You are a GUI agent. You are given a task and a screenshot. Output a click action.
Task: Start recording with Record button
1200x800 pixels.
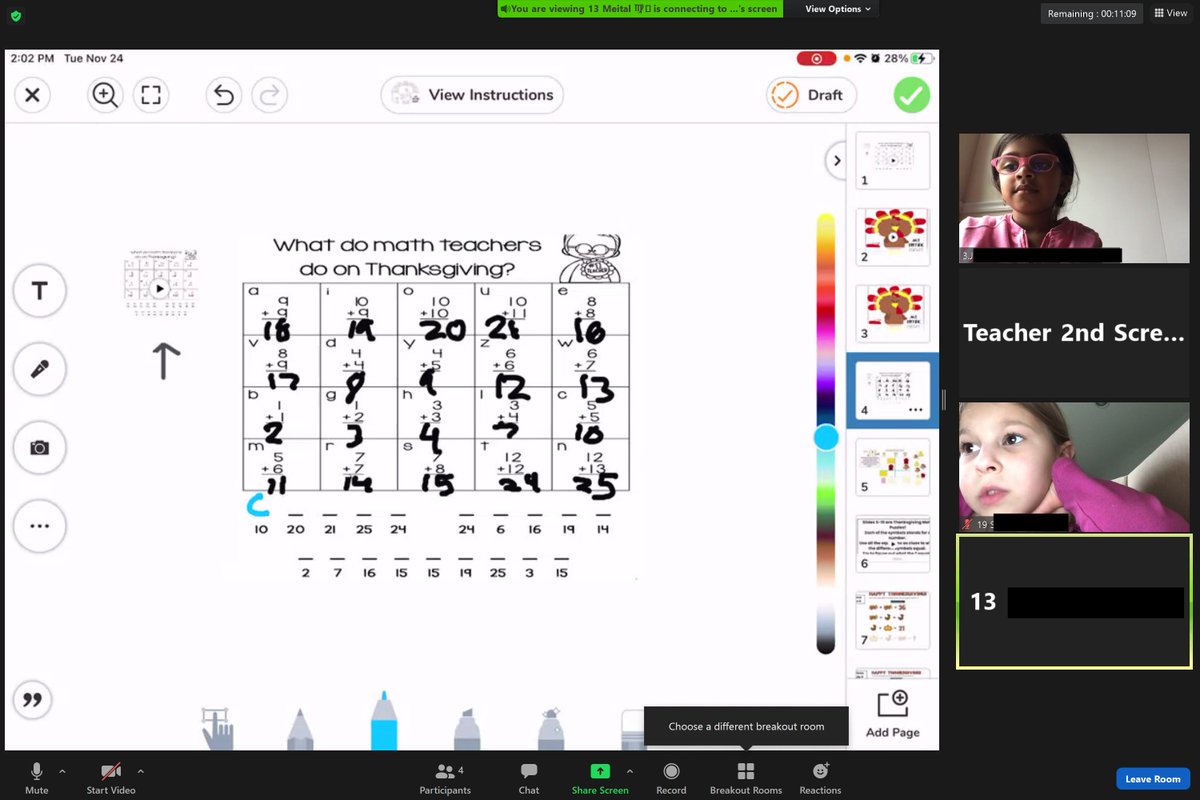coord(671,777)
